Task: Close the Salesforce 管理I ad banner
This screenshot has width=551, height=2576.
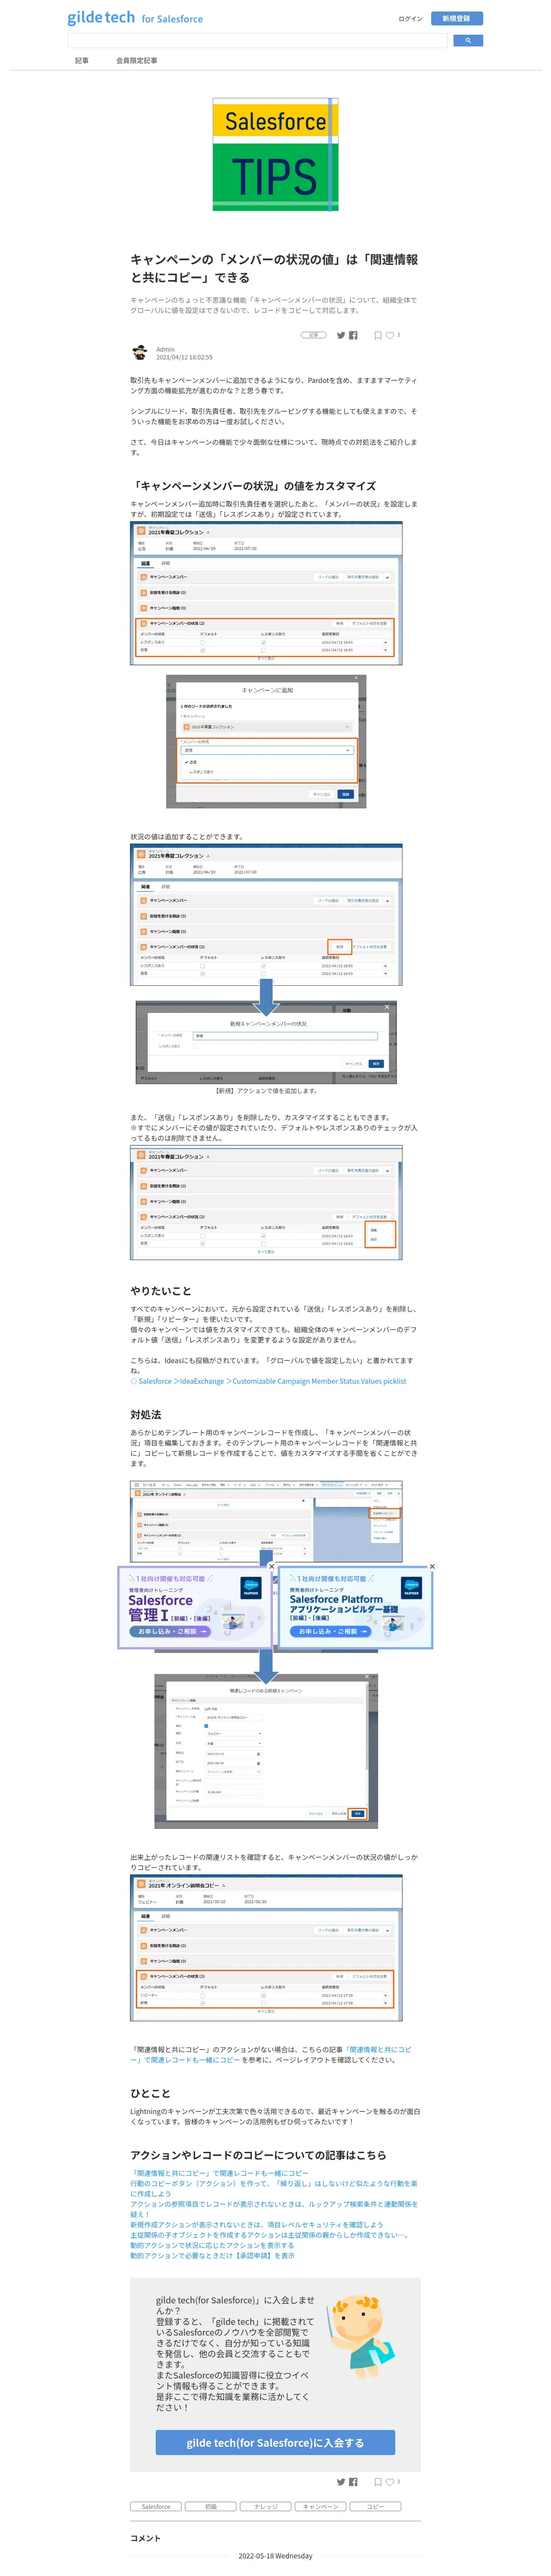Action: click(272, 1566)
